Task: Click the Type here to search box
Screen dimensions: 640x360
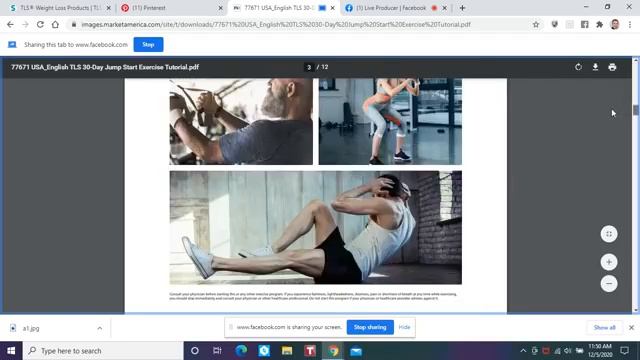Action: (103, 351)
